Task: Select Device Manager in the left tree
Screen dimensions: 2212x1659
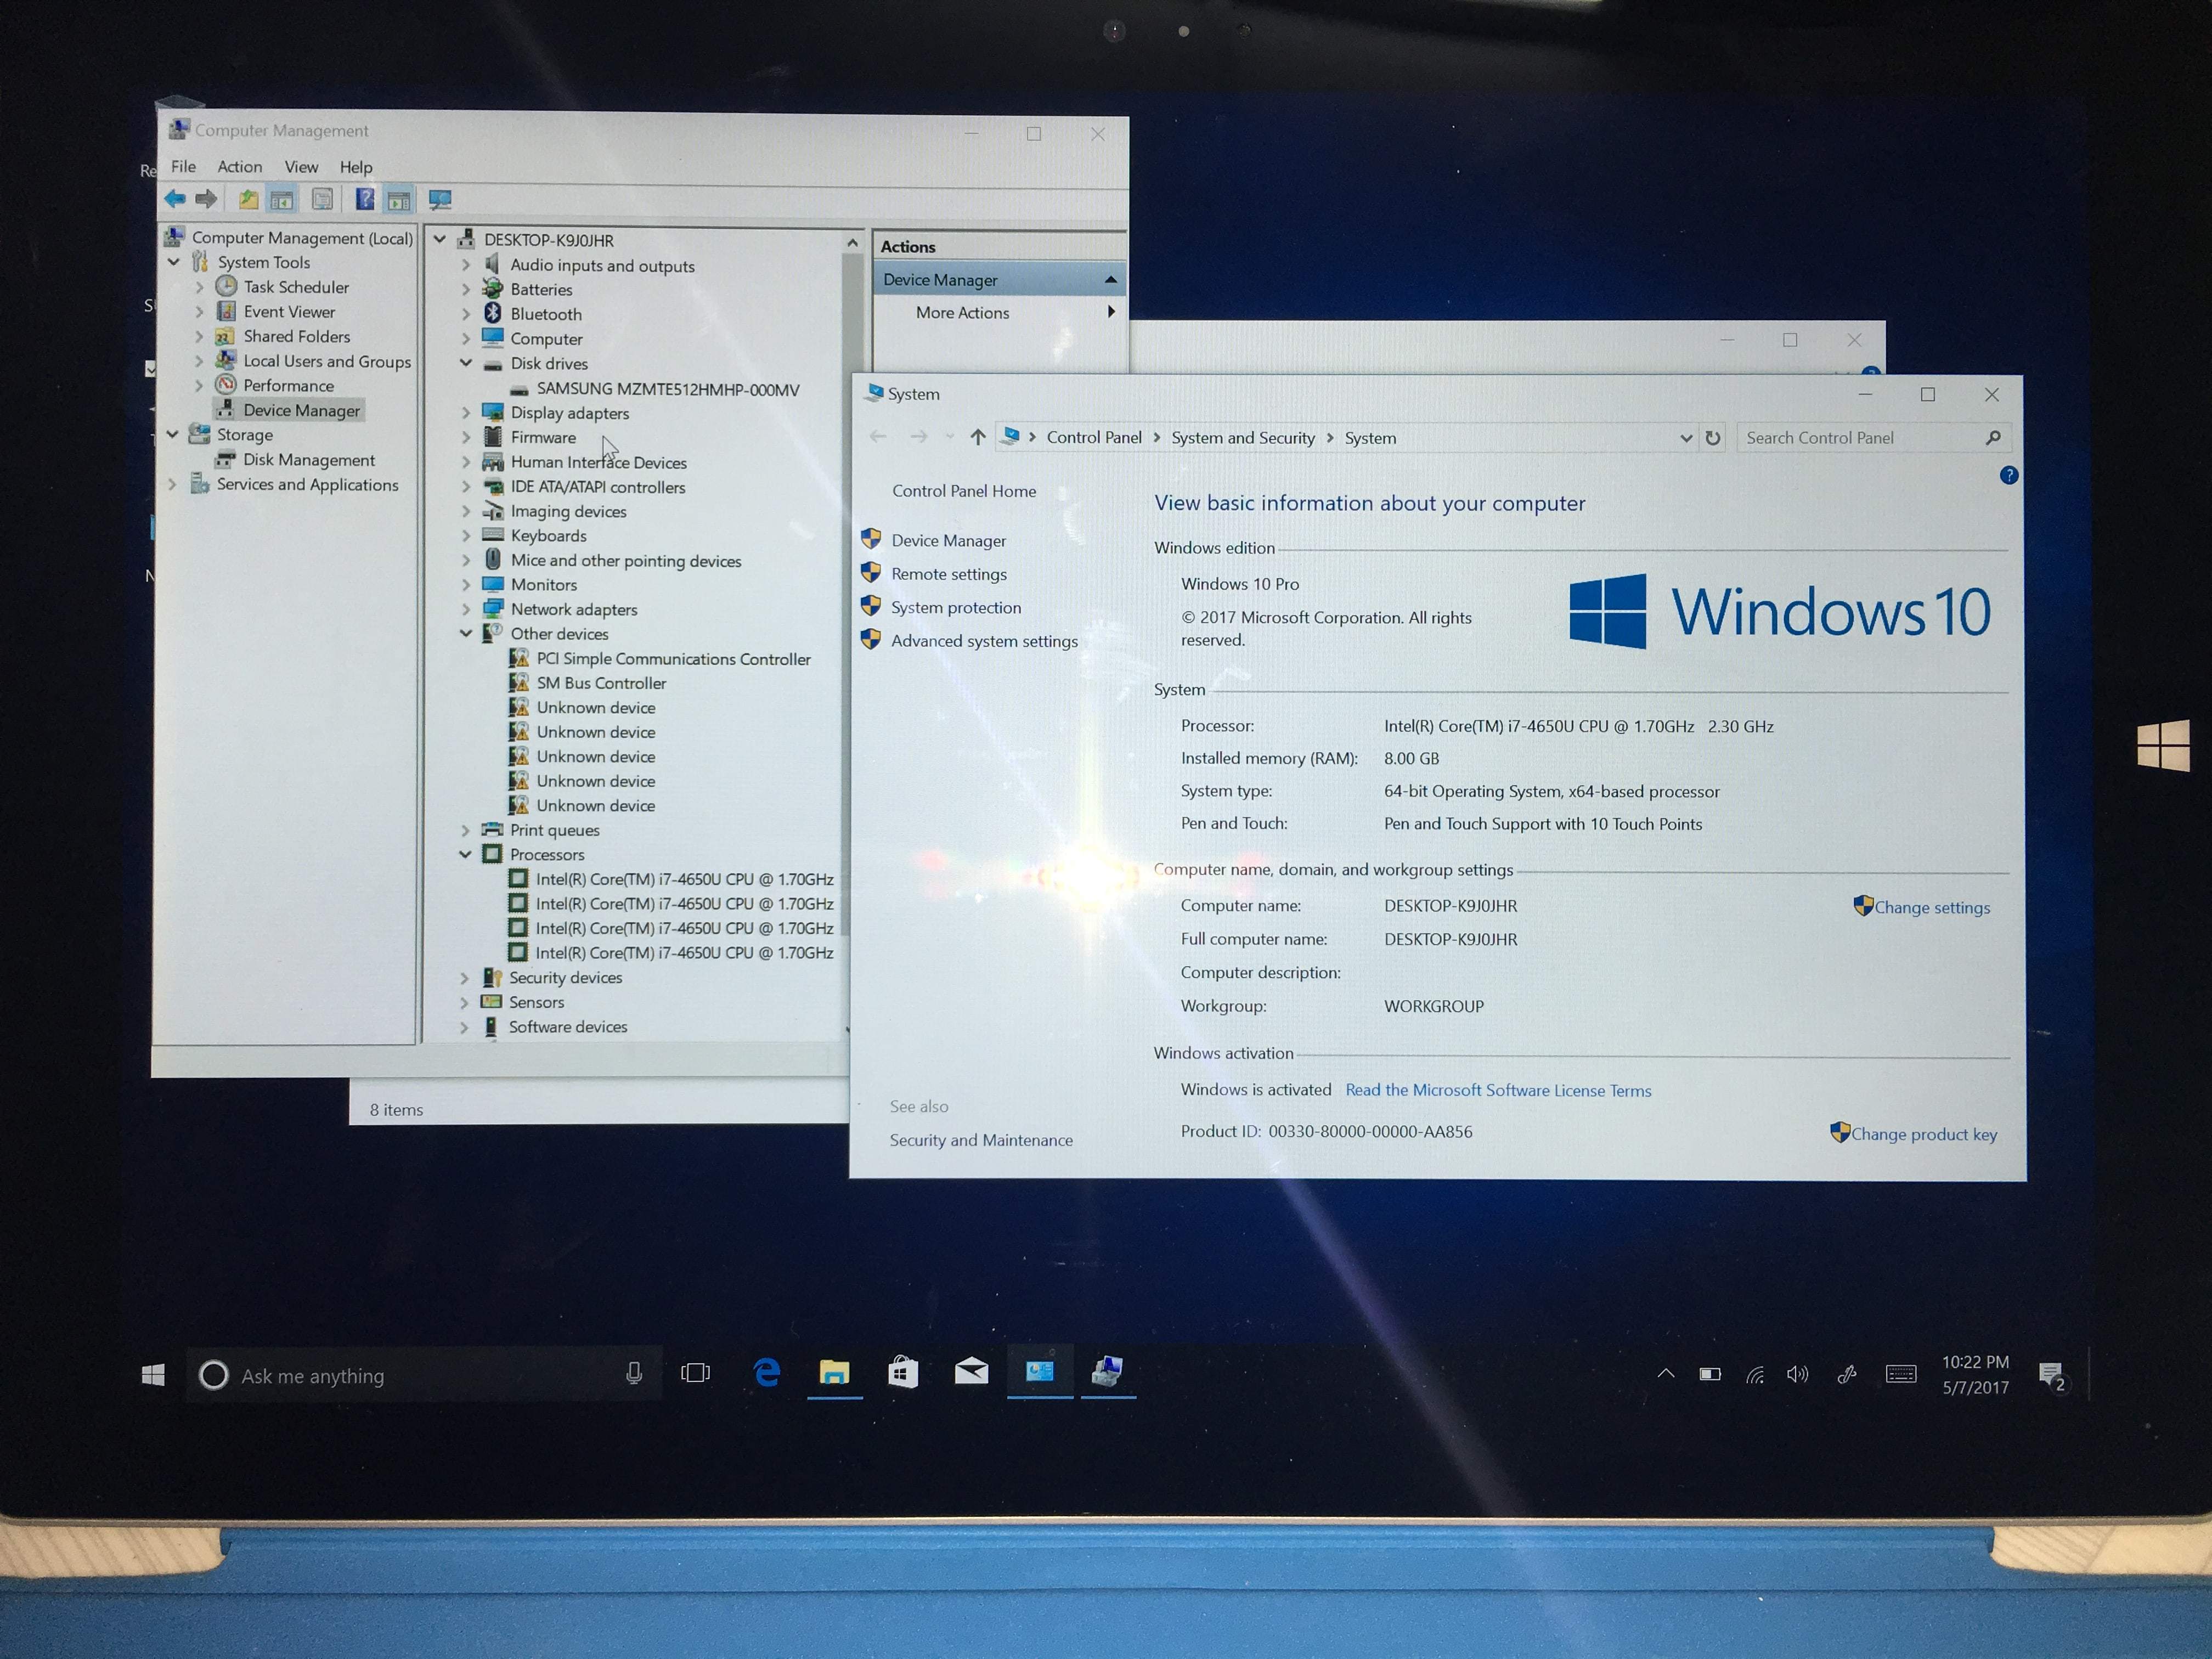Action: coord(301,410)
